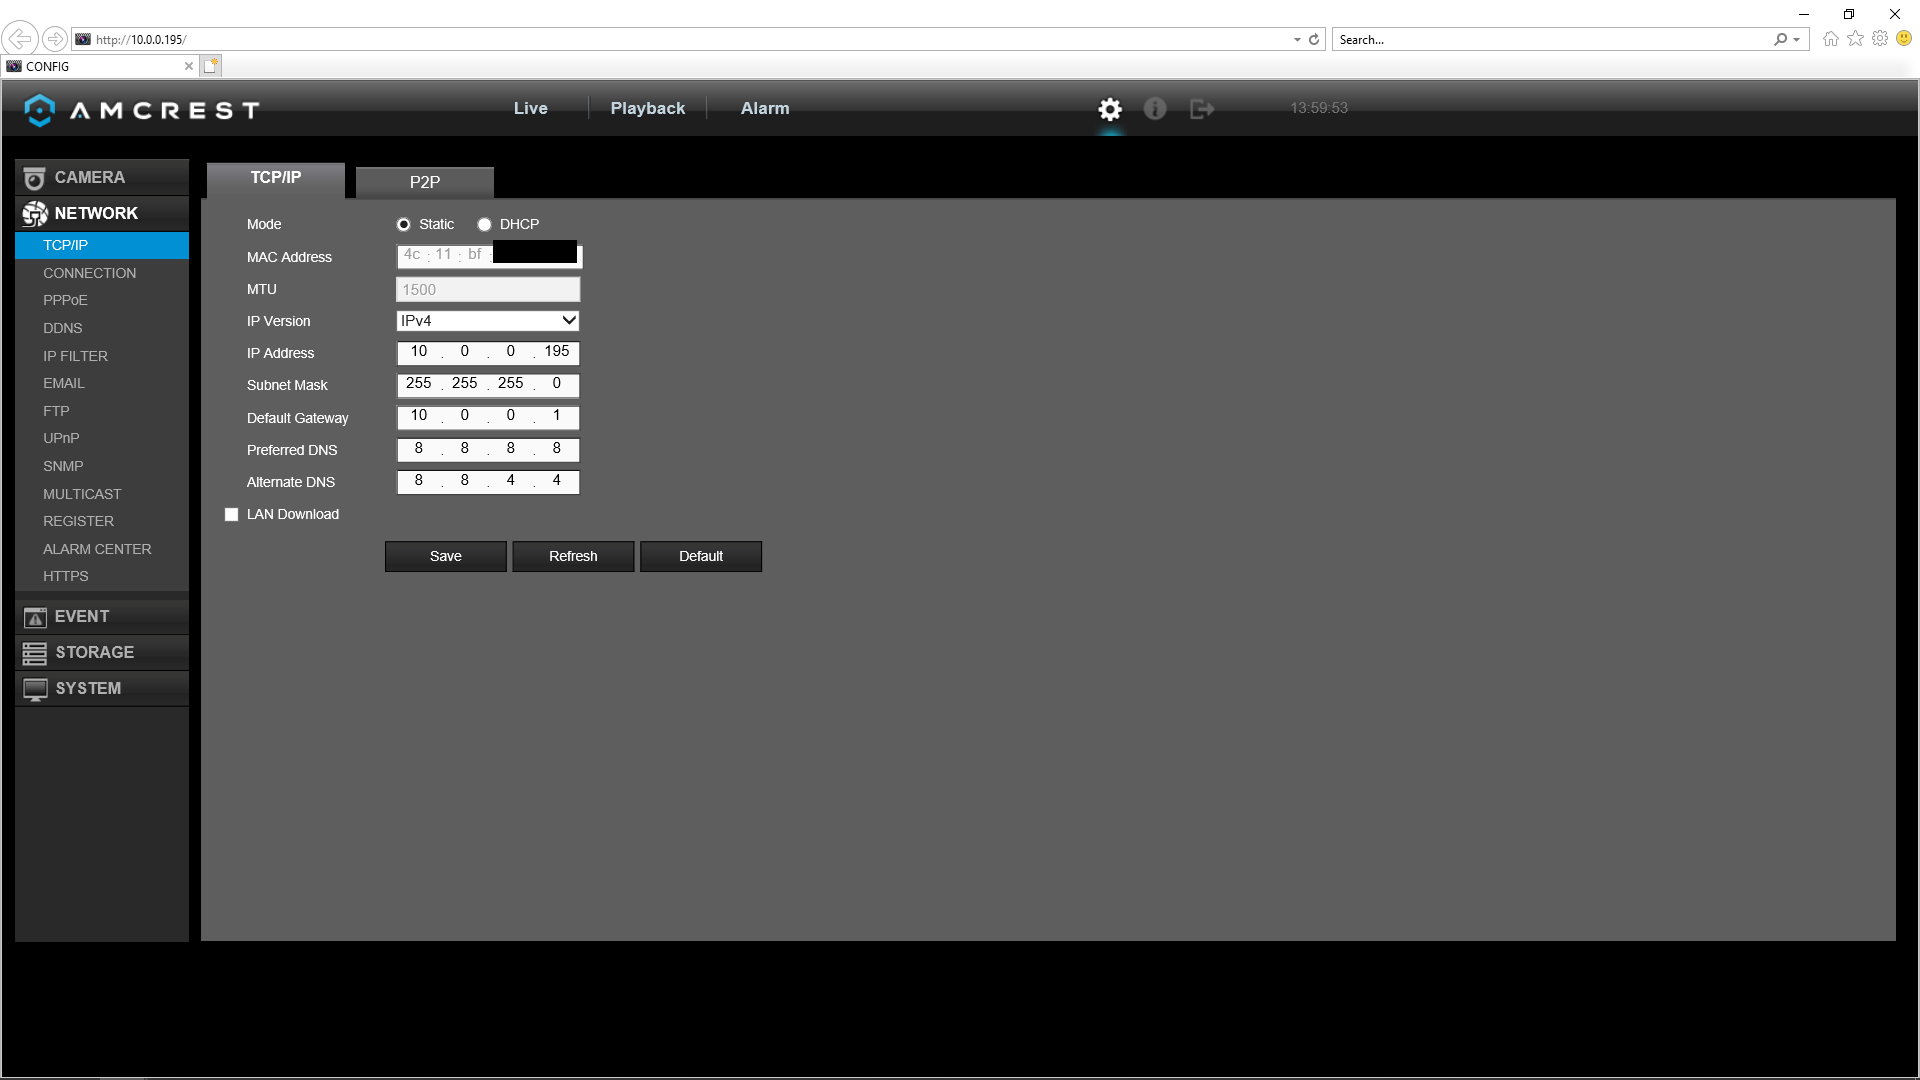Click the logout icon
This screenshot has width=1920, height=1080.
(1202, 109)
